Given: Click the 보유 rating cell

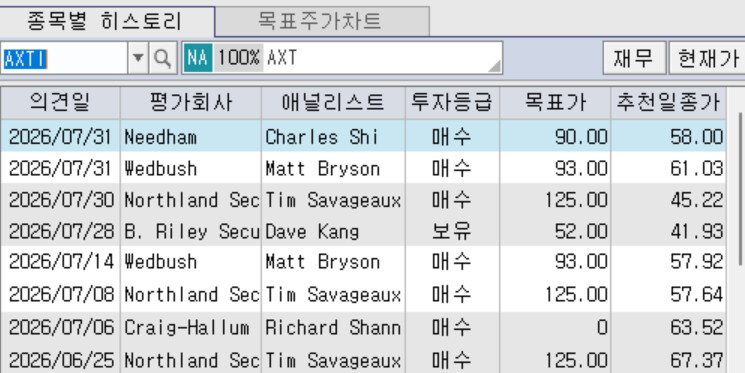Looking at the screenshot, I should 451,231.
